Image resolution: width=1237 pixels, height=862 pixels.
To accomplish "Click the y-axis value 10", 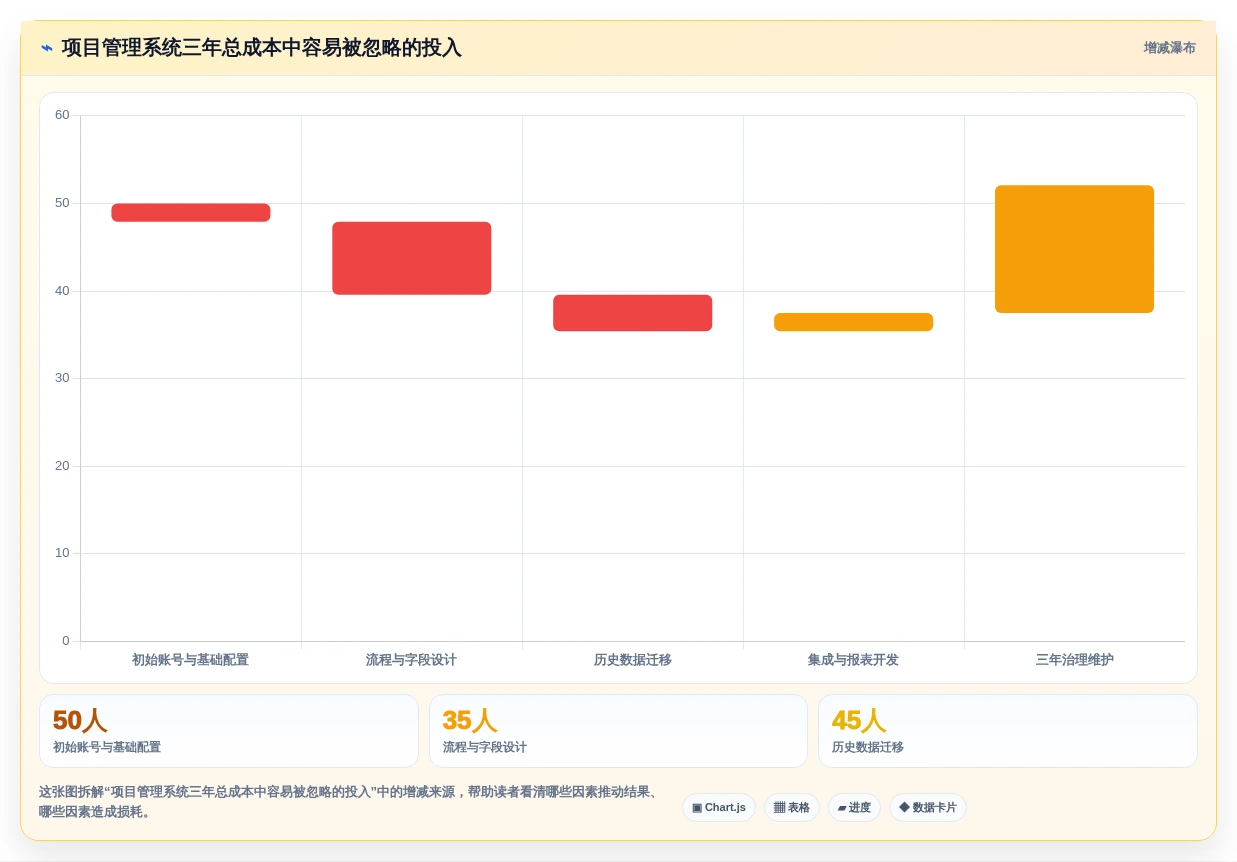I will [x=62, y=553].
